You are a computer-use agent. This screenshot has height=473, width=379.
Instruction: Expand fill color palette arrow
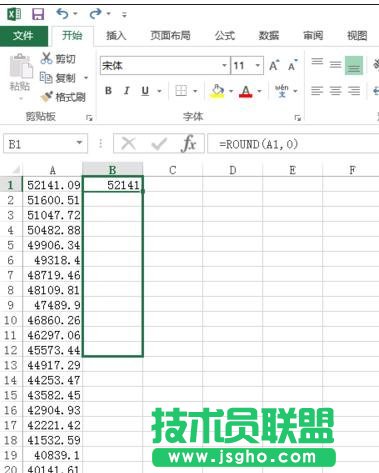click(231, 91)
